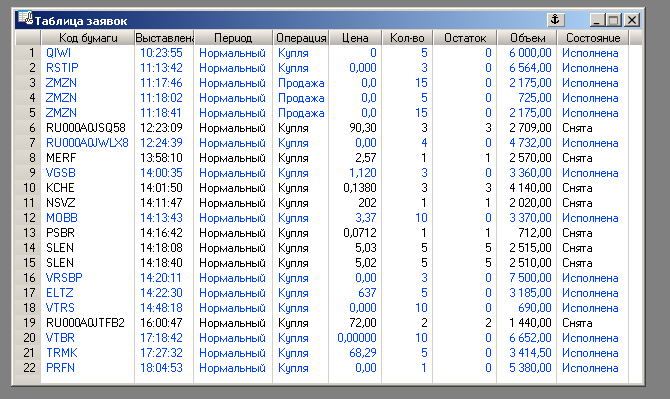670x399 pixels.
Task: Click price 1,120 in VGSB row
Action: [363, 173]
